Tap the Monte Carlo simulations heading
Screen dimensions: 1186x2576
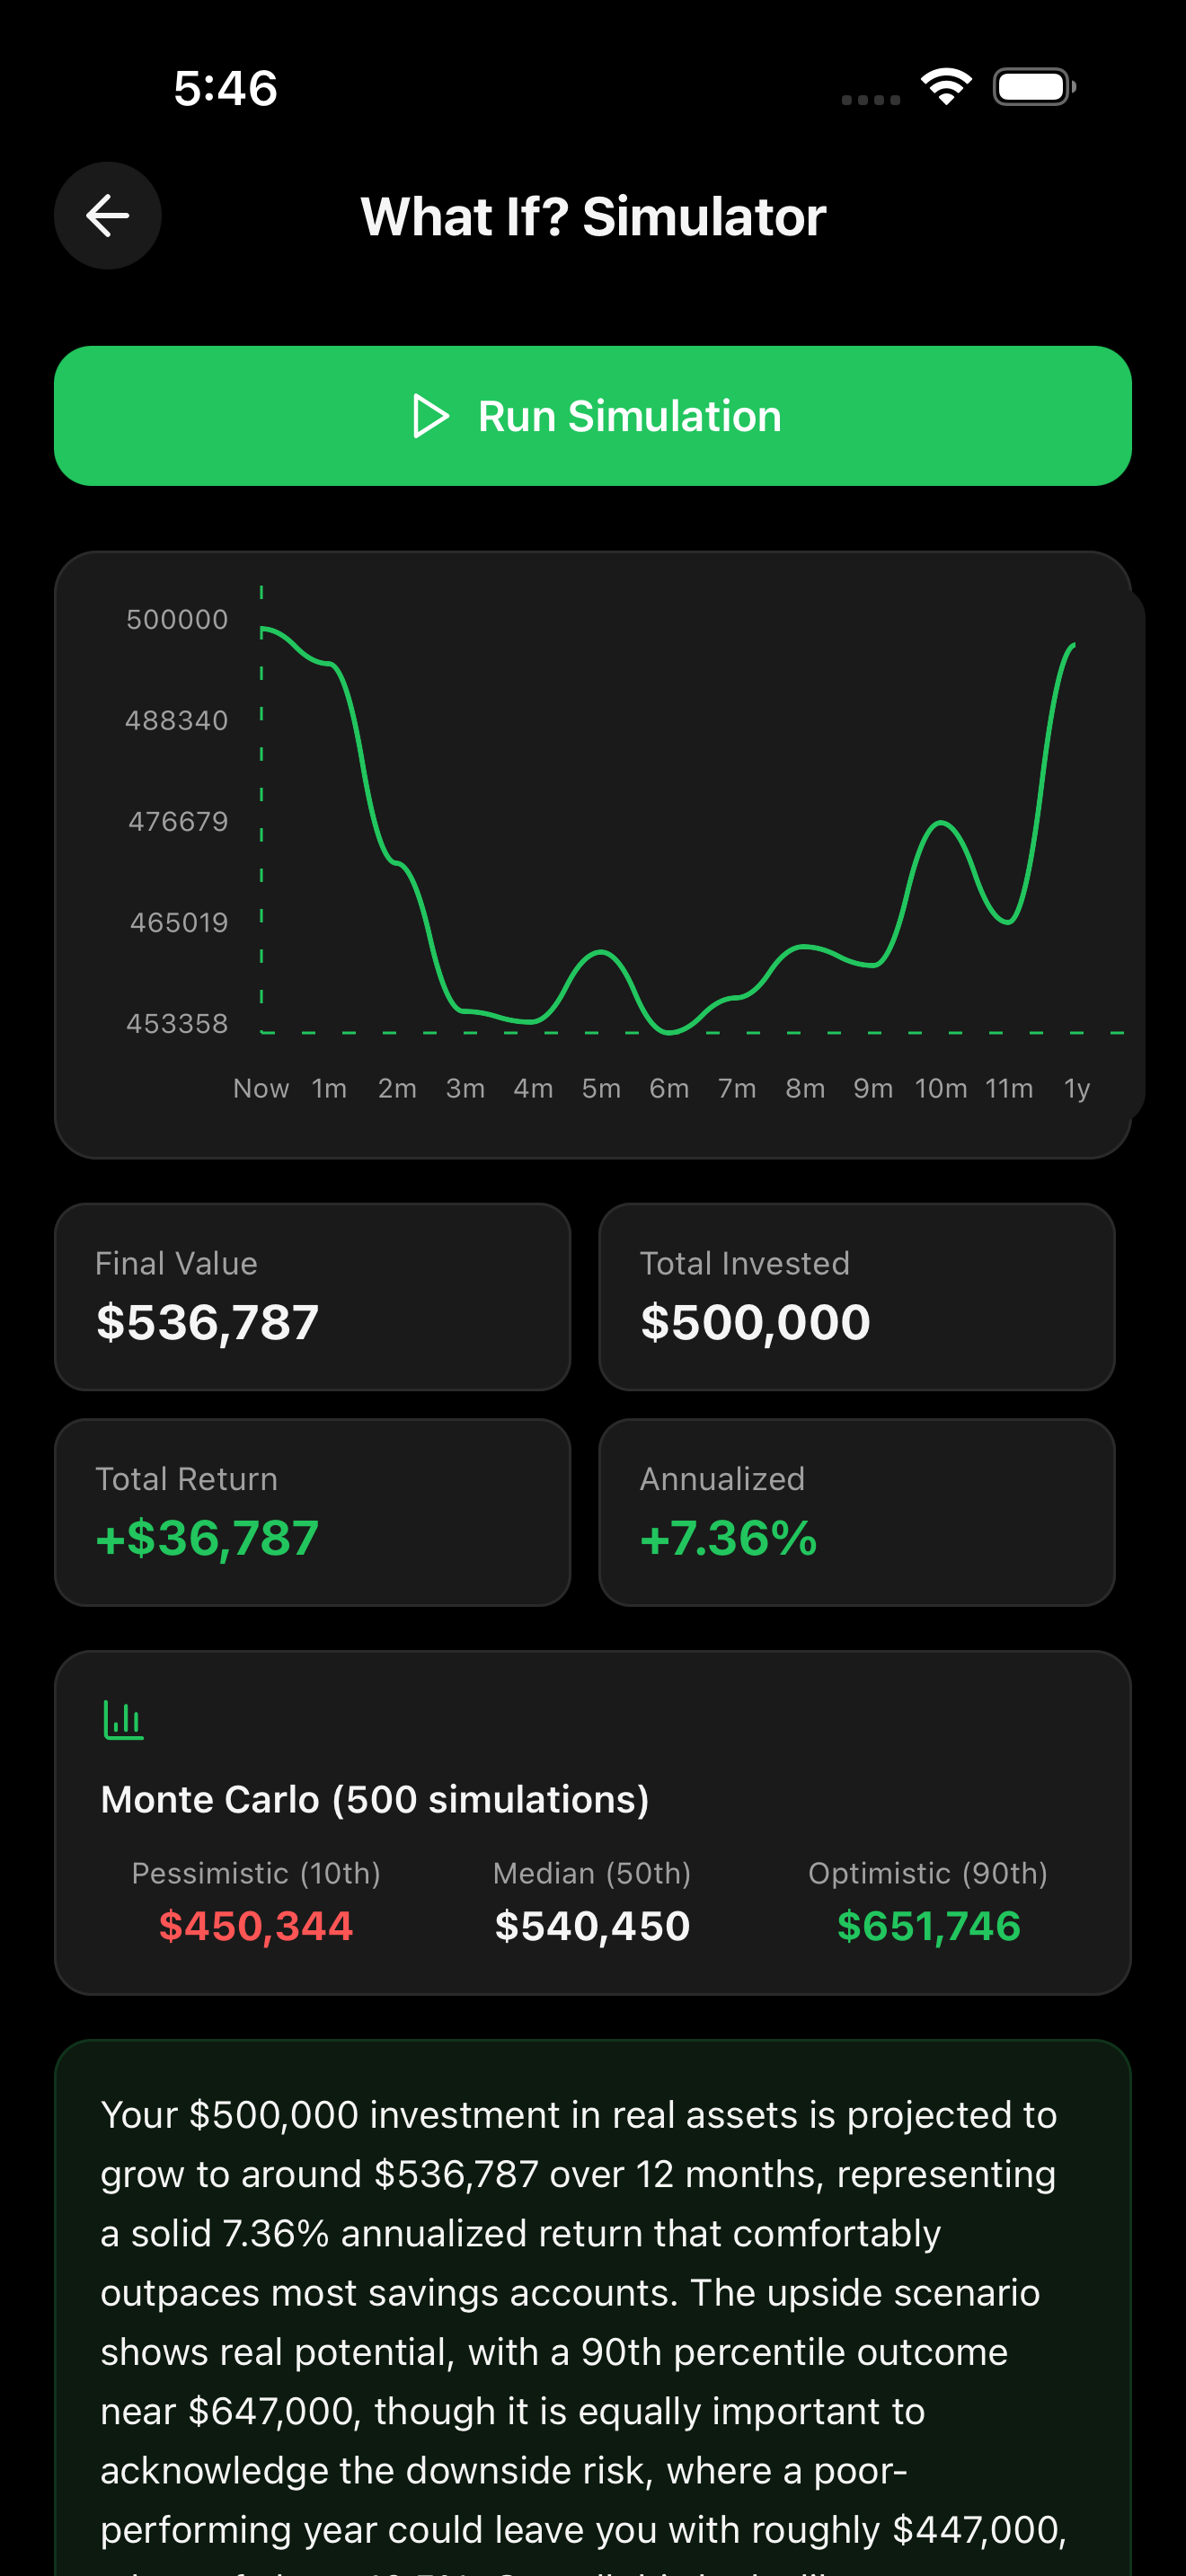click(x=375, y=1800)
